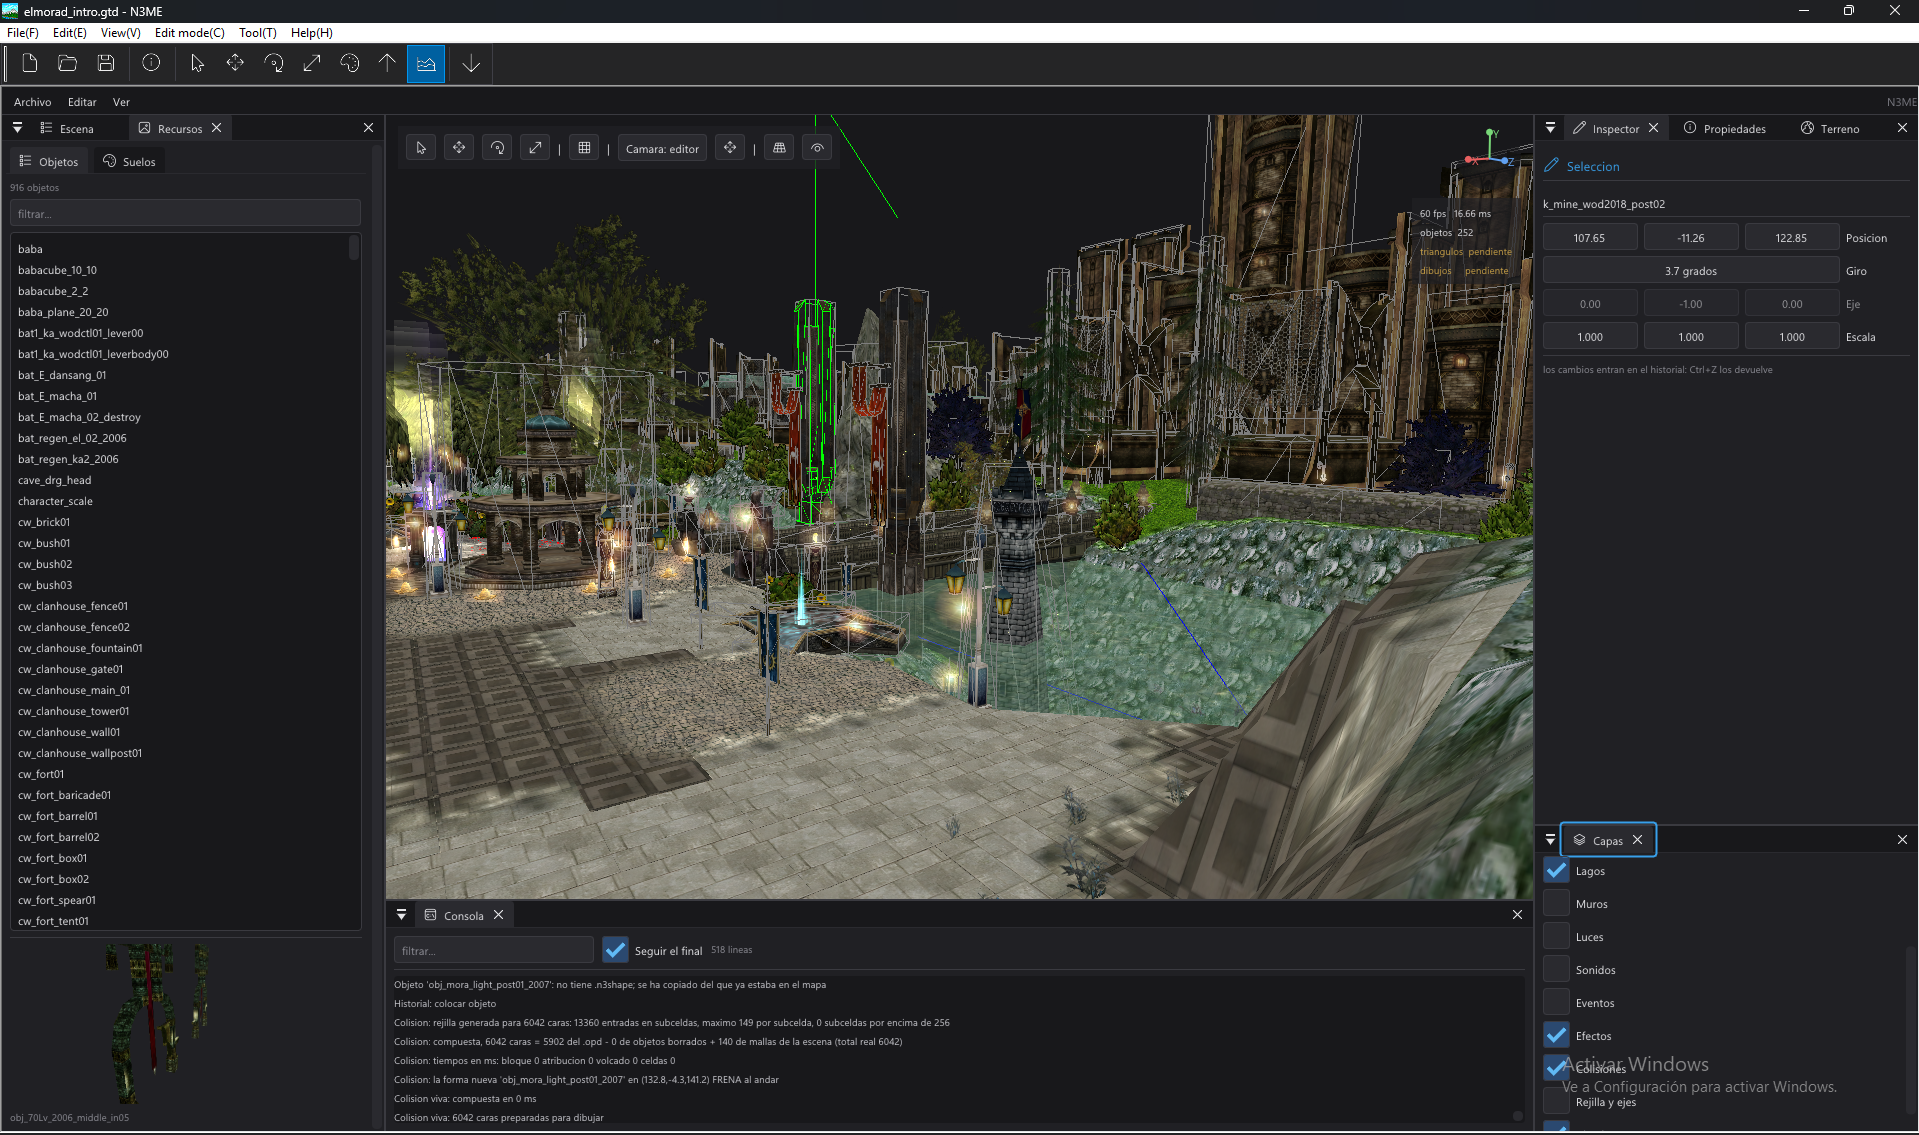Open a file with the folder icon
Screen dimensions: 1919x1135
click(68, 64)
